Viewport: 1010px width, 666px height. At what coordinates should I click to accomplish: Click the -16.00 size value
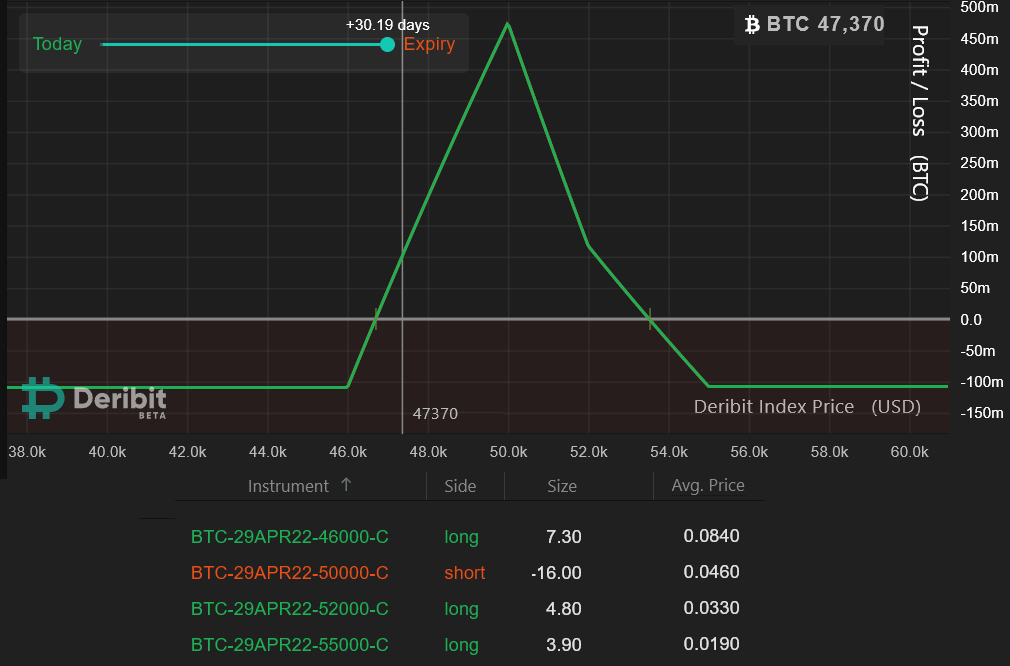(x=557, y=573)
